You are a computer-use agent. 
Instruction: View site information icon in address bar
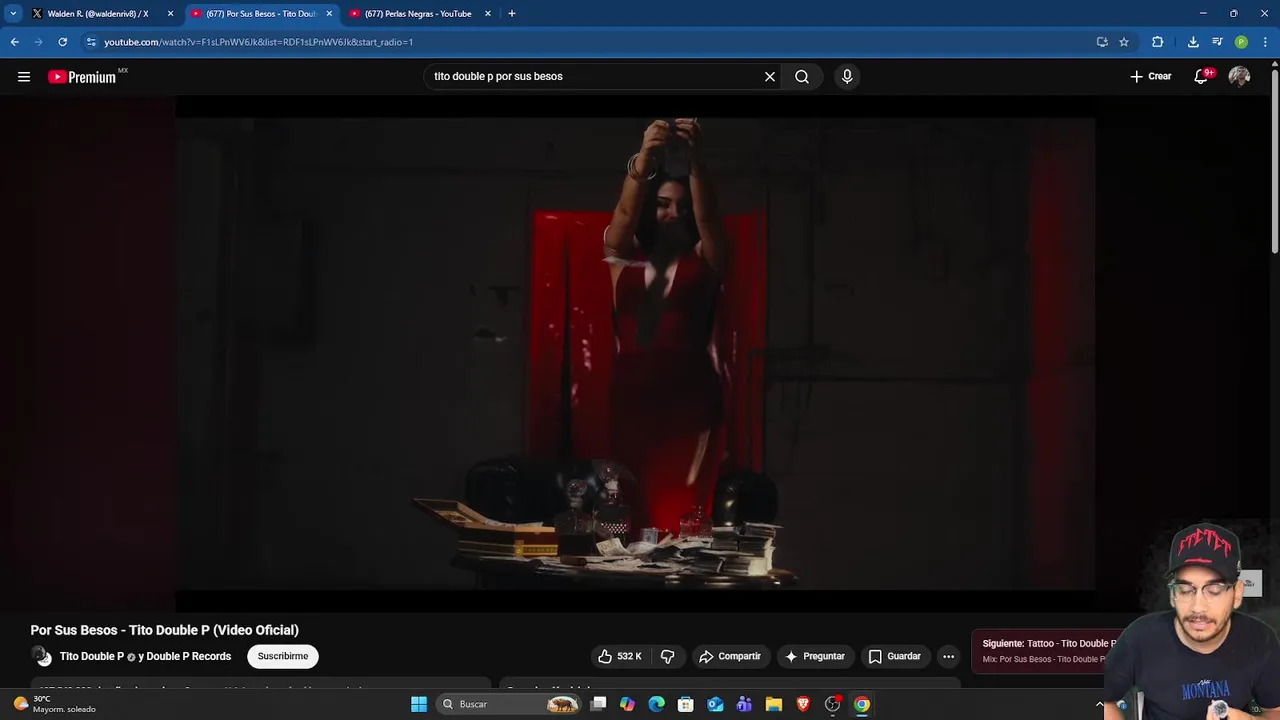tap(91, 42)
